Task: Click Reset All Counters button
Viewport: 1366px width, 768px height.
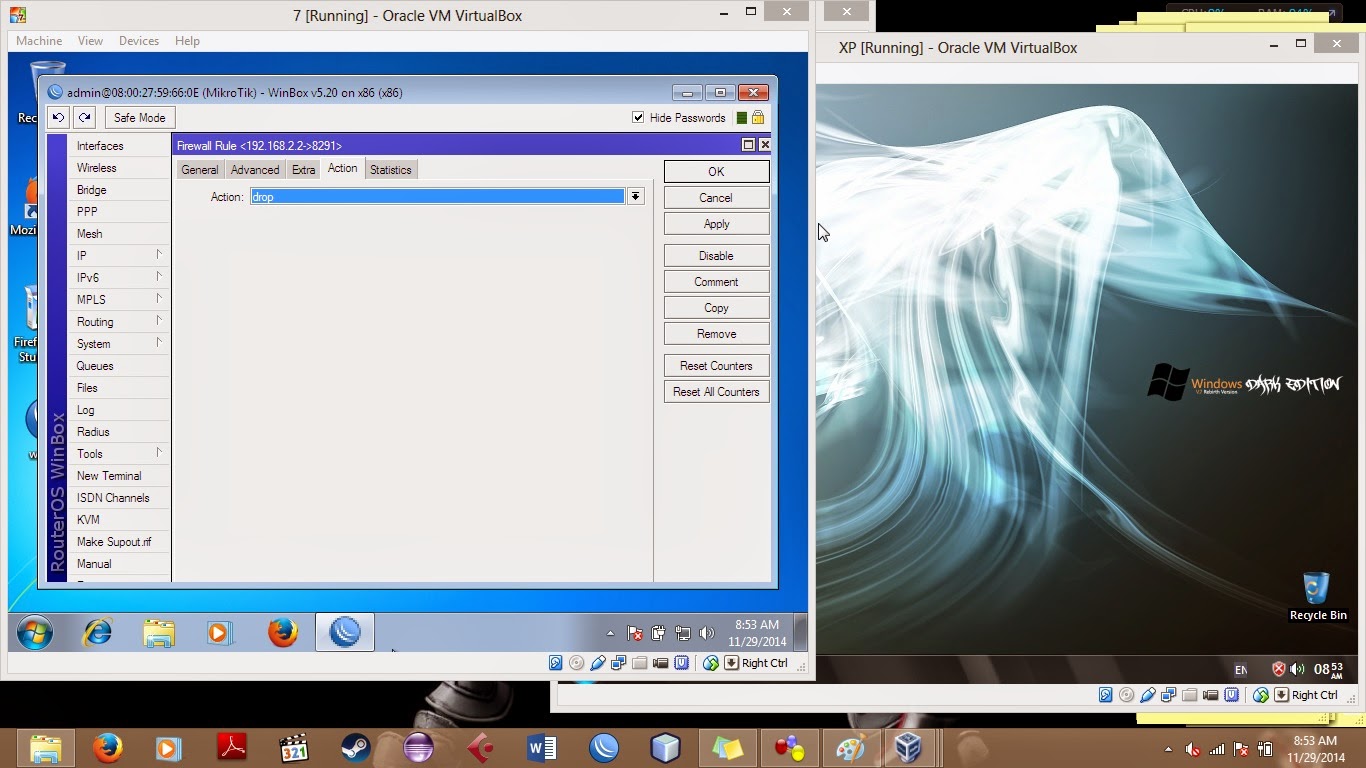Action: click(x=716, y=392)
